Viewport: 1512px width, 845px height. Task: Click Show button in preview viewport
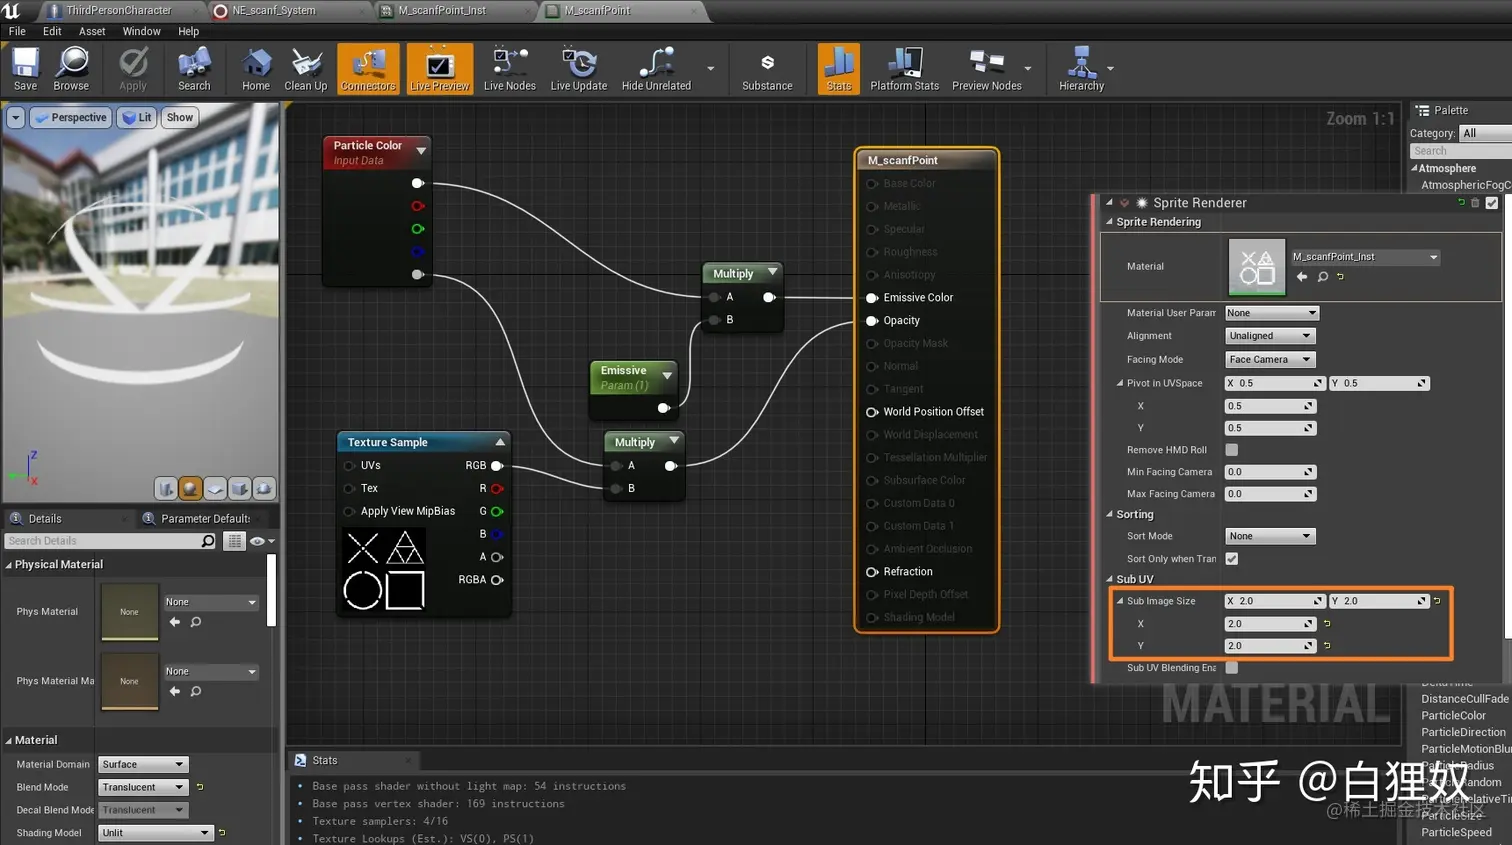pos(180,117)
